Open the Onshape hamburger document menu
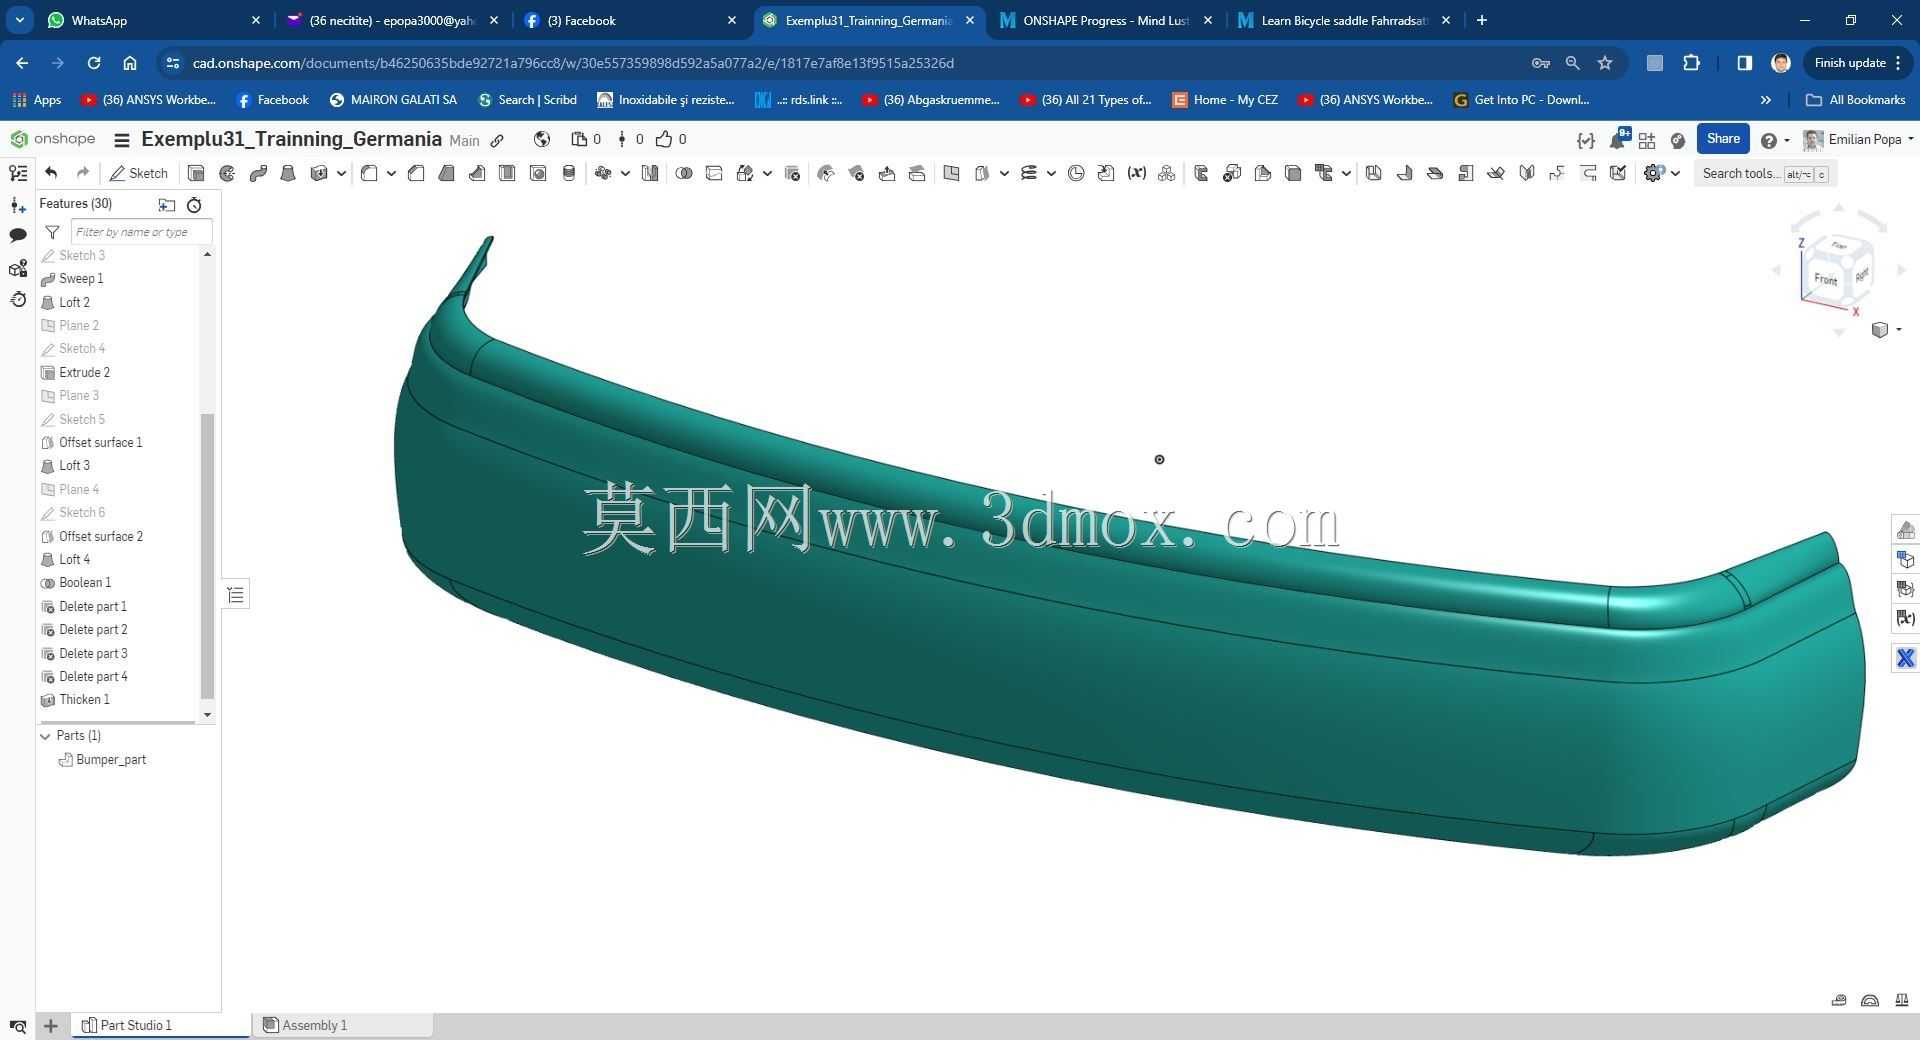Screen dimensions: 1920x1040 coord(122,140)
